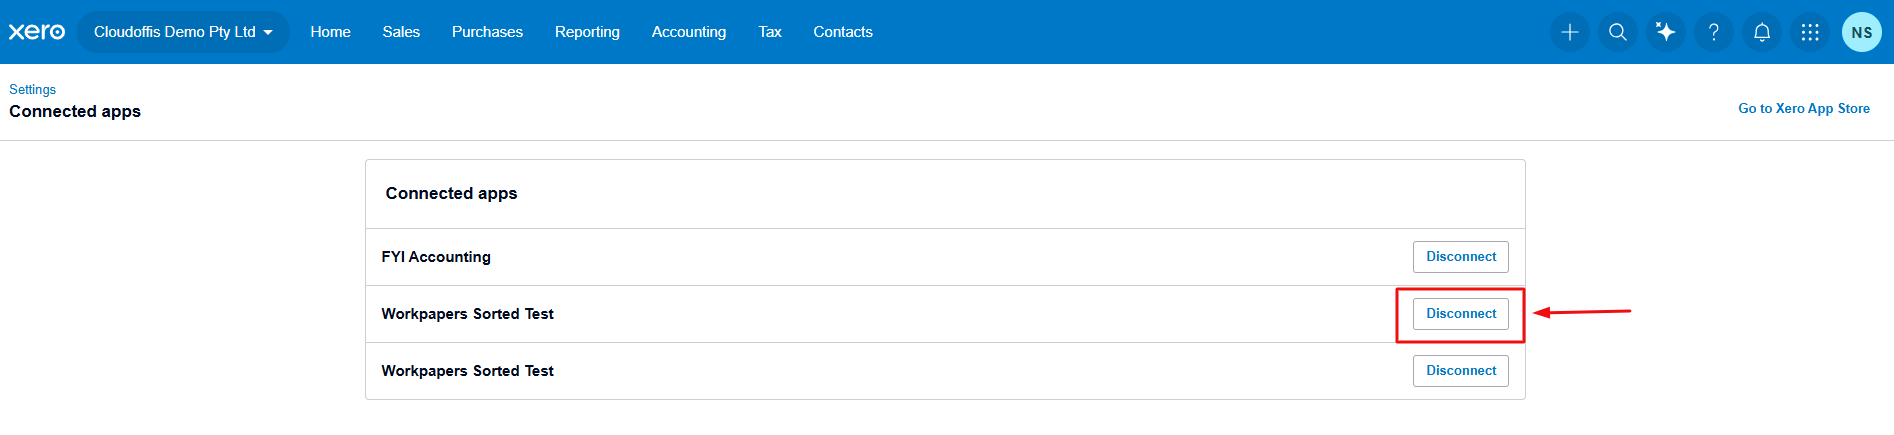Screen dimensions: 1894x435
Task: Open the Home menu
Action: tap(330, 32)
